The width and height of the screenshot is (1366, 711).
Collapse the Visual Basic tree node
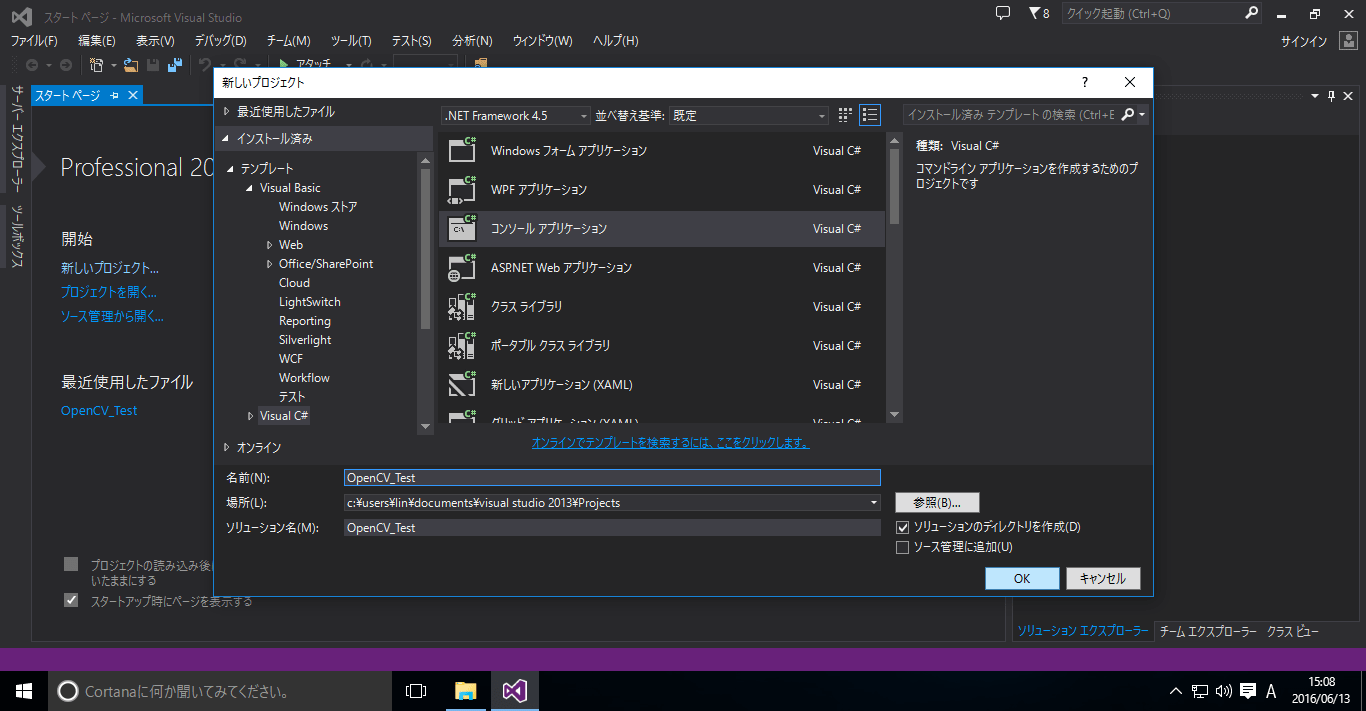[250, 188]
